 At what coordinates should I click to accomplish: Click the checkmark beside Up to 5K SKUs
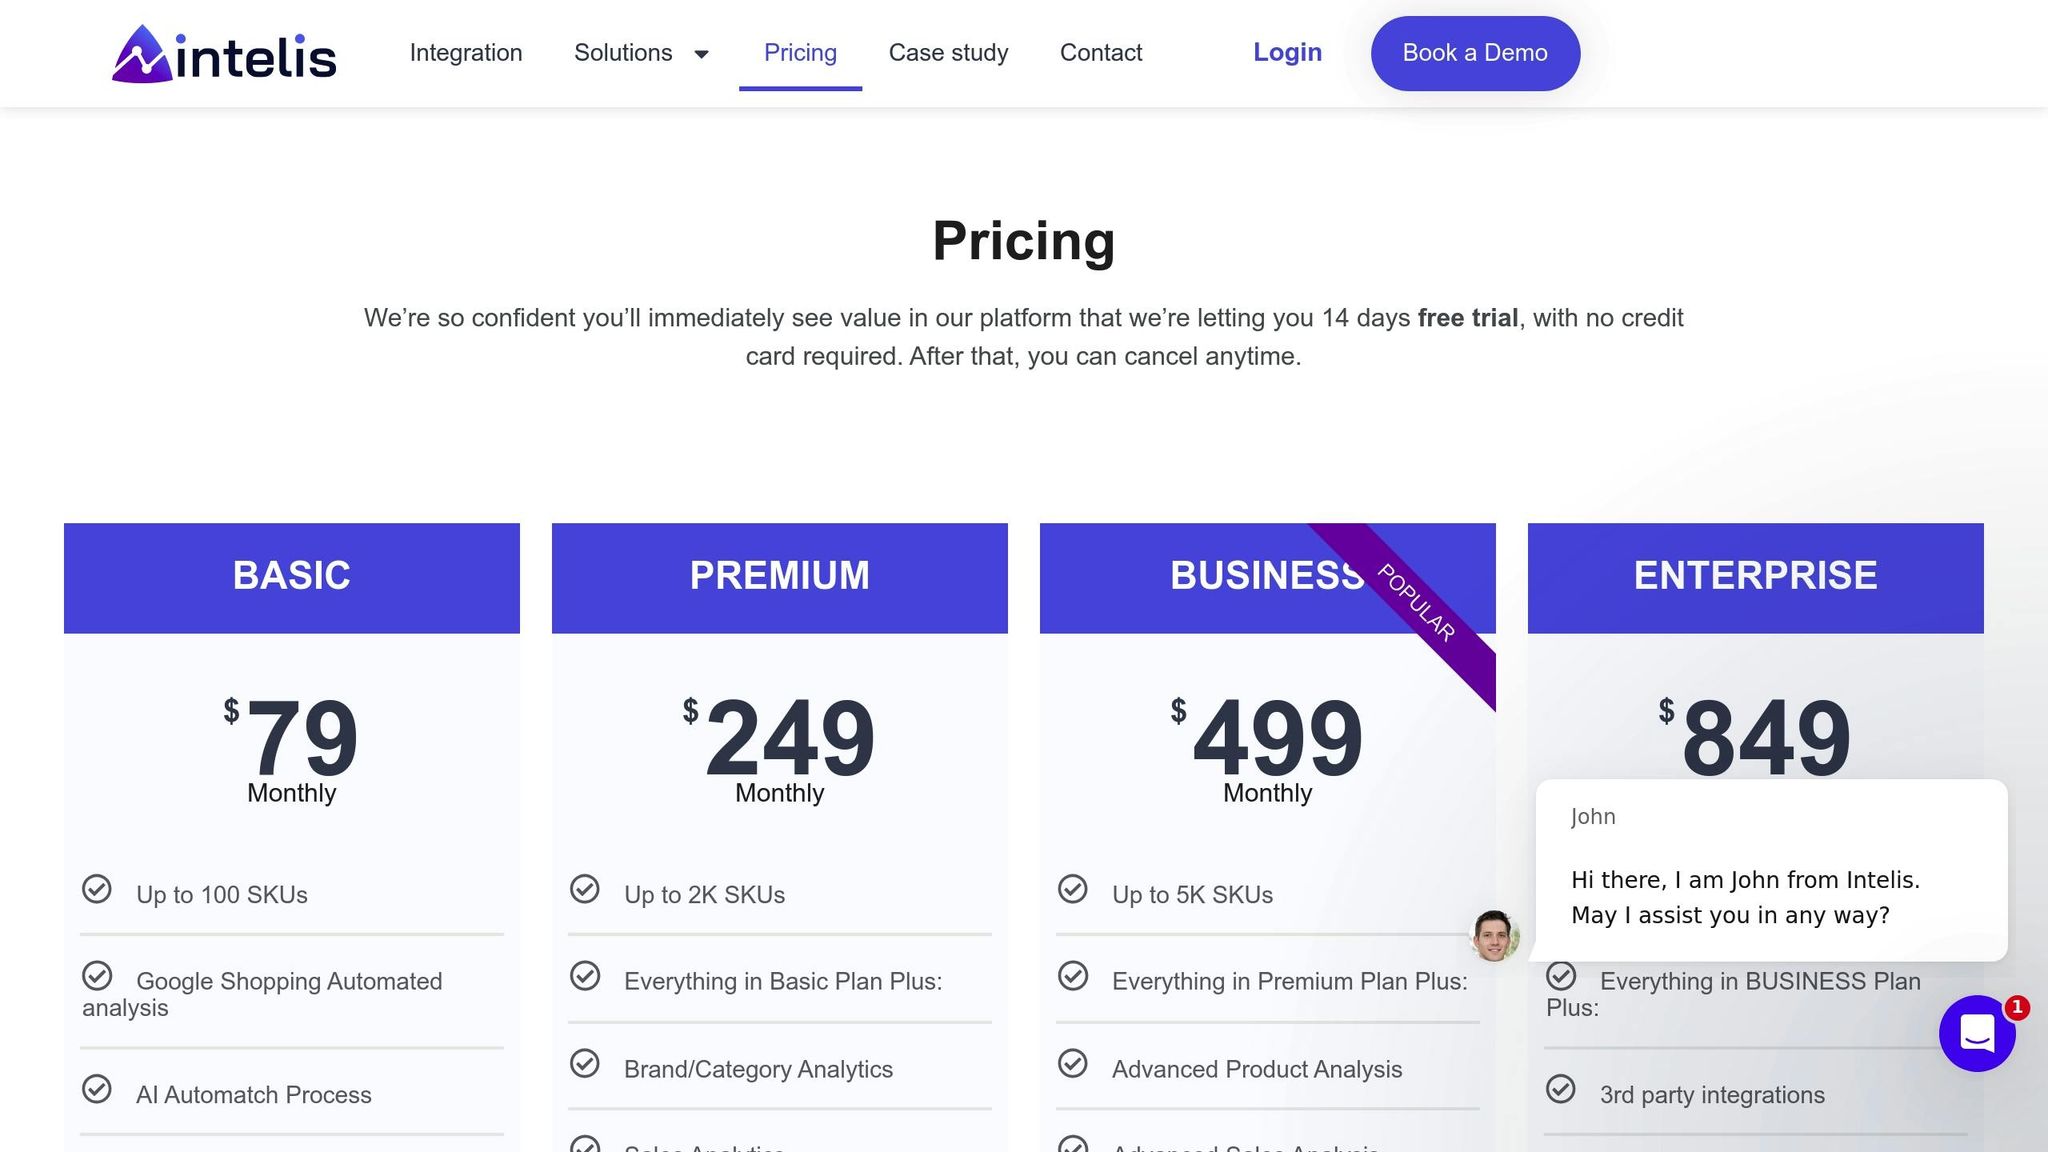(x=1073, y=889)
